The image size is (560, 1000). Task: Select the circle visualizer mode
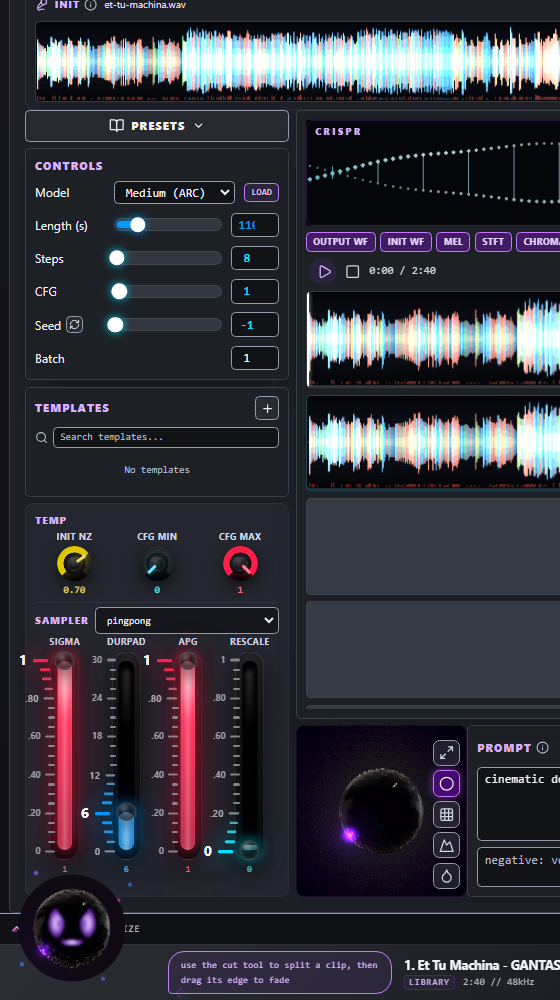(x=446, y=783)
